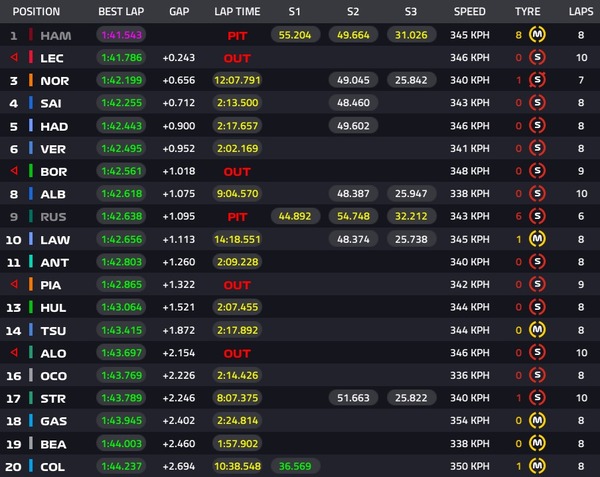
Task: Click the GAP column header
Action: point(179,11)
